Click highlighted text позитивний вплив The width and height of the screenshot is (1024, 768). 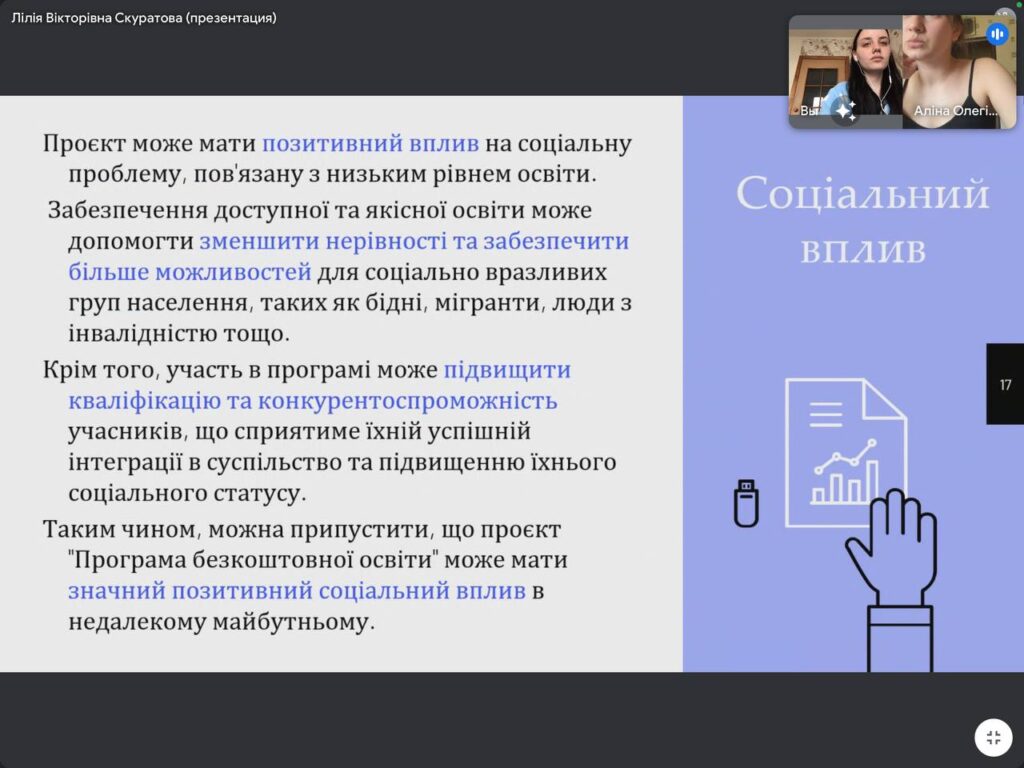tap(370, 143)
